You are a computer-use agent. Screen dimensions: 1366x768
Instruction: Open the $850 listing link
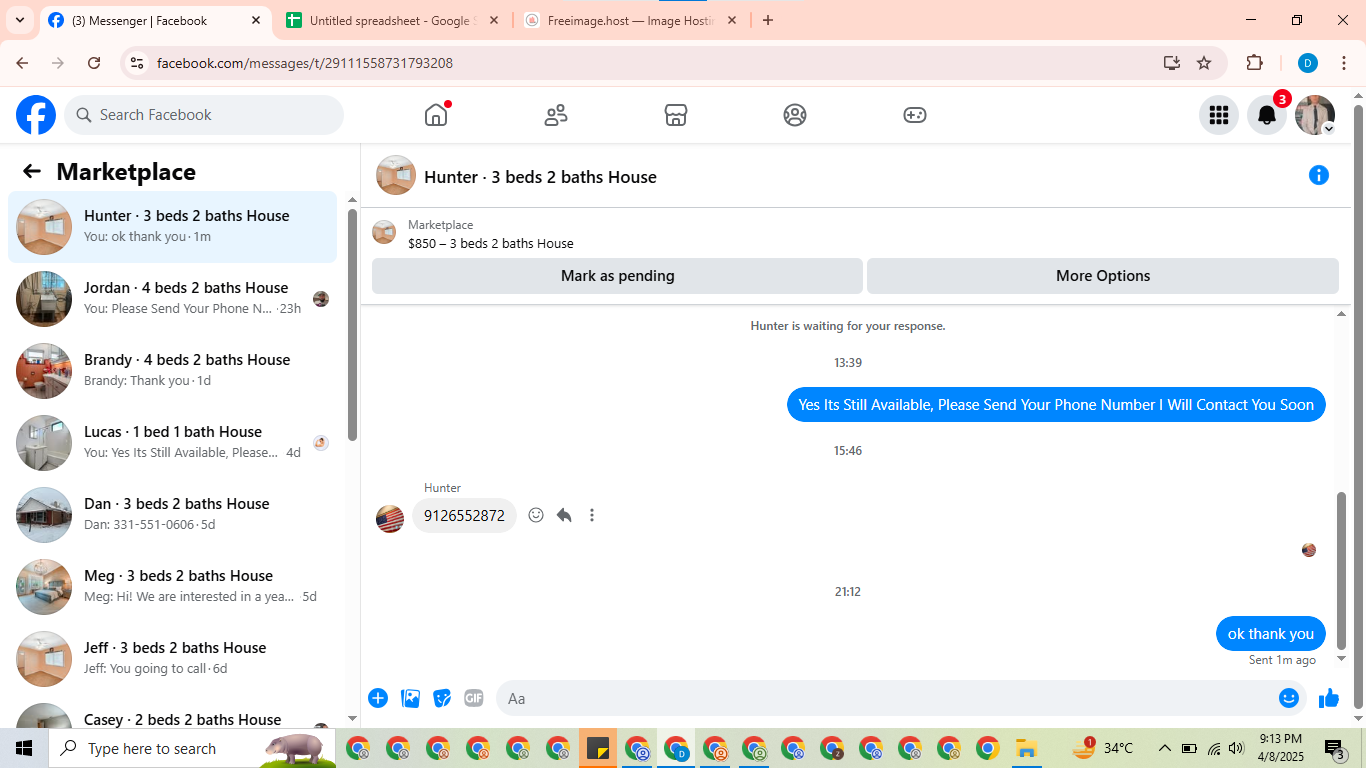pyautogui.click(x=491, y=243)
